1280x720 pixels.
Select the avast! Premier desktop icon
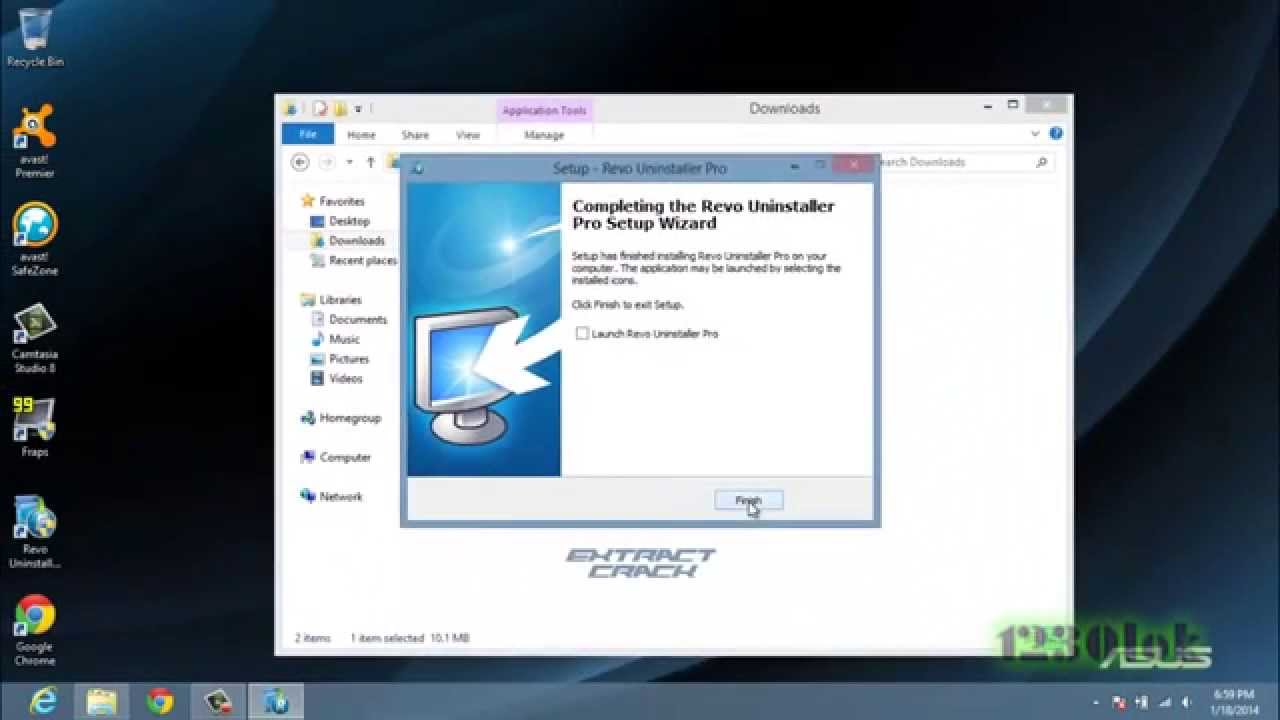35,141
